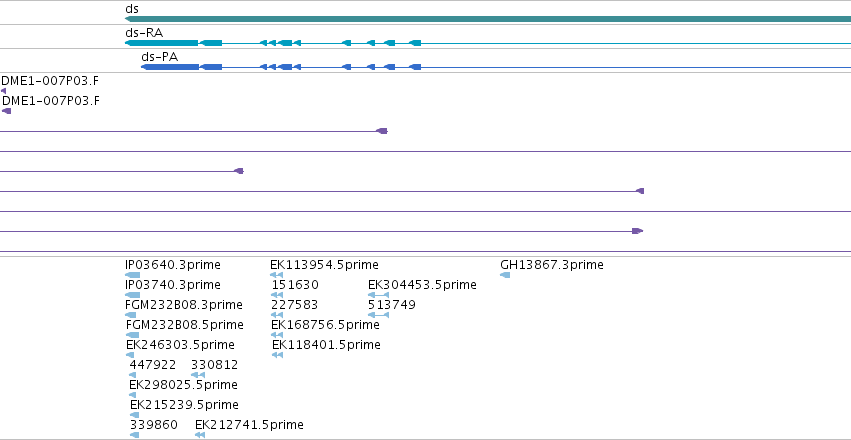The height and width of the screenshot is (440, 851).
Task: Select the EK215239.5prime label
Action: [x=184, y=405]
